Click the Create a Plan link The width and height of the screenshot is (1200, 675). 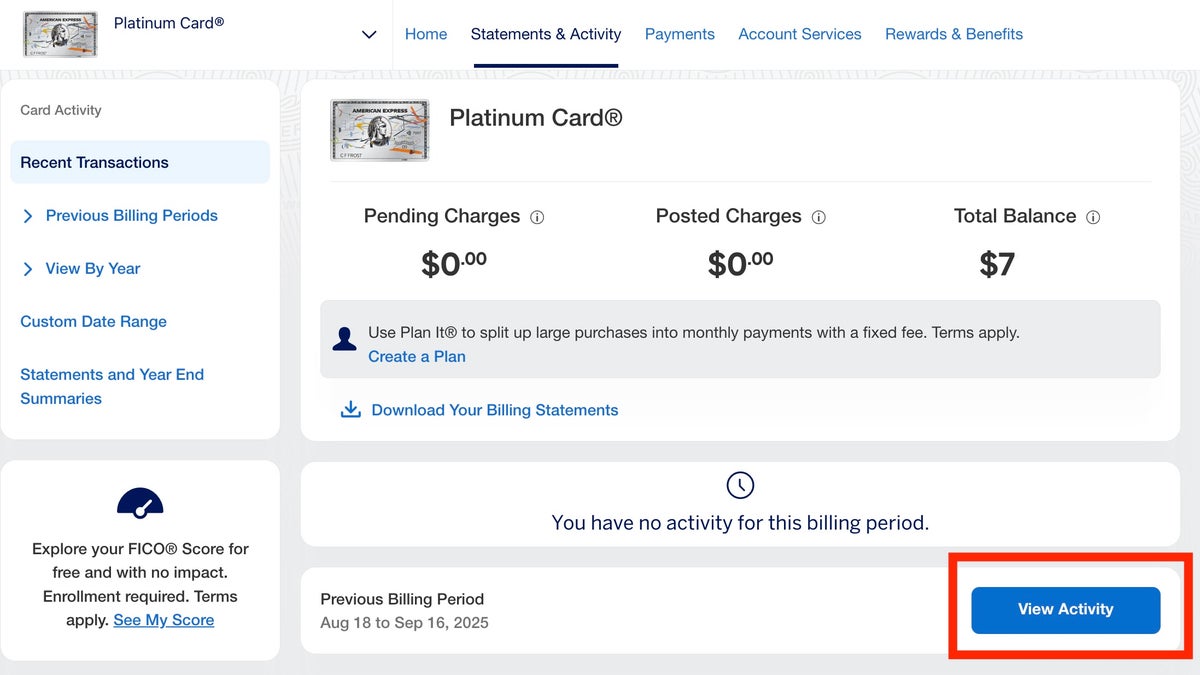[417, 357]
